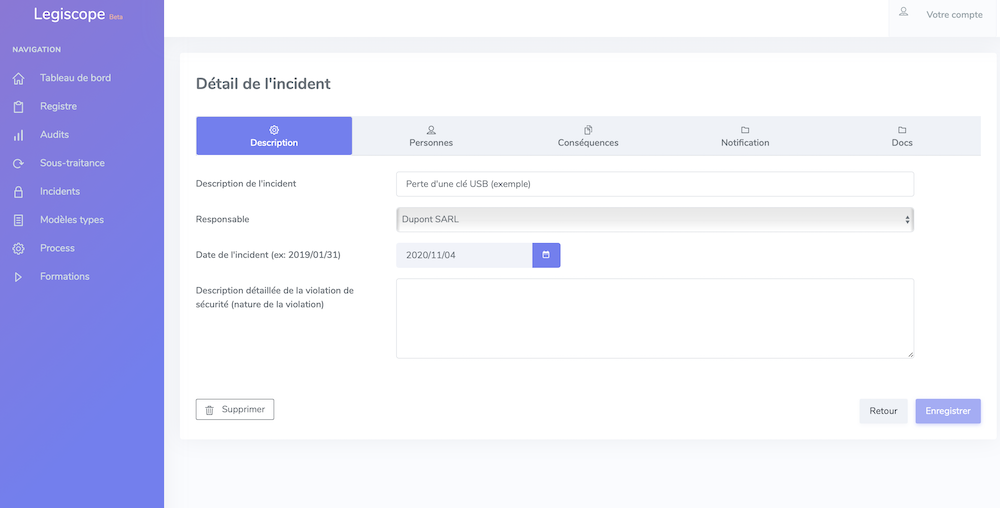This screenshot has height=508, width=1000.
Task: Click the refresh icon beside Sous-traitance
Action: 18,163
